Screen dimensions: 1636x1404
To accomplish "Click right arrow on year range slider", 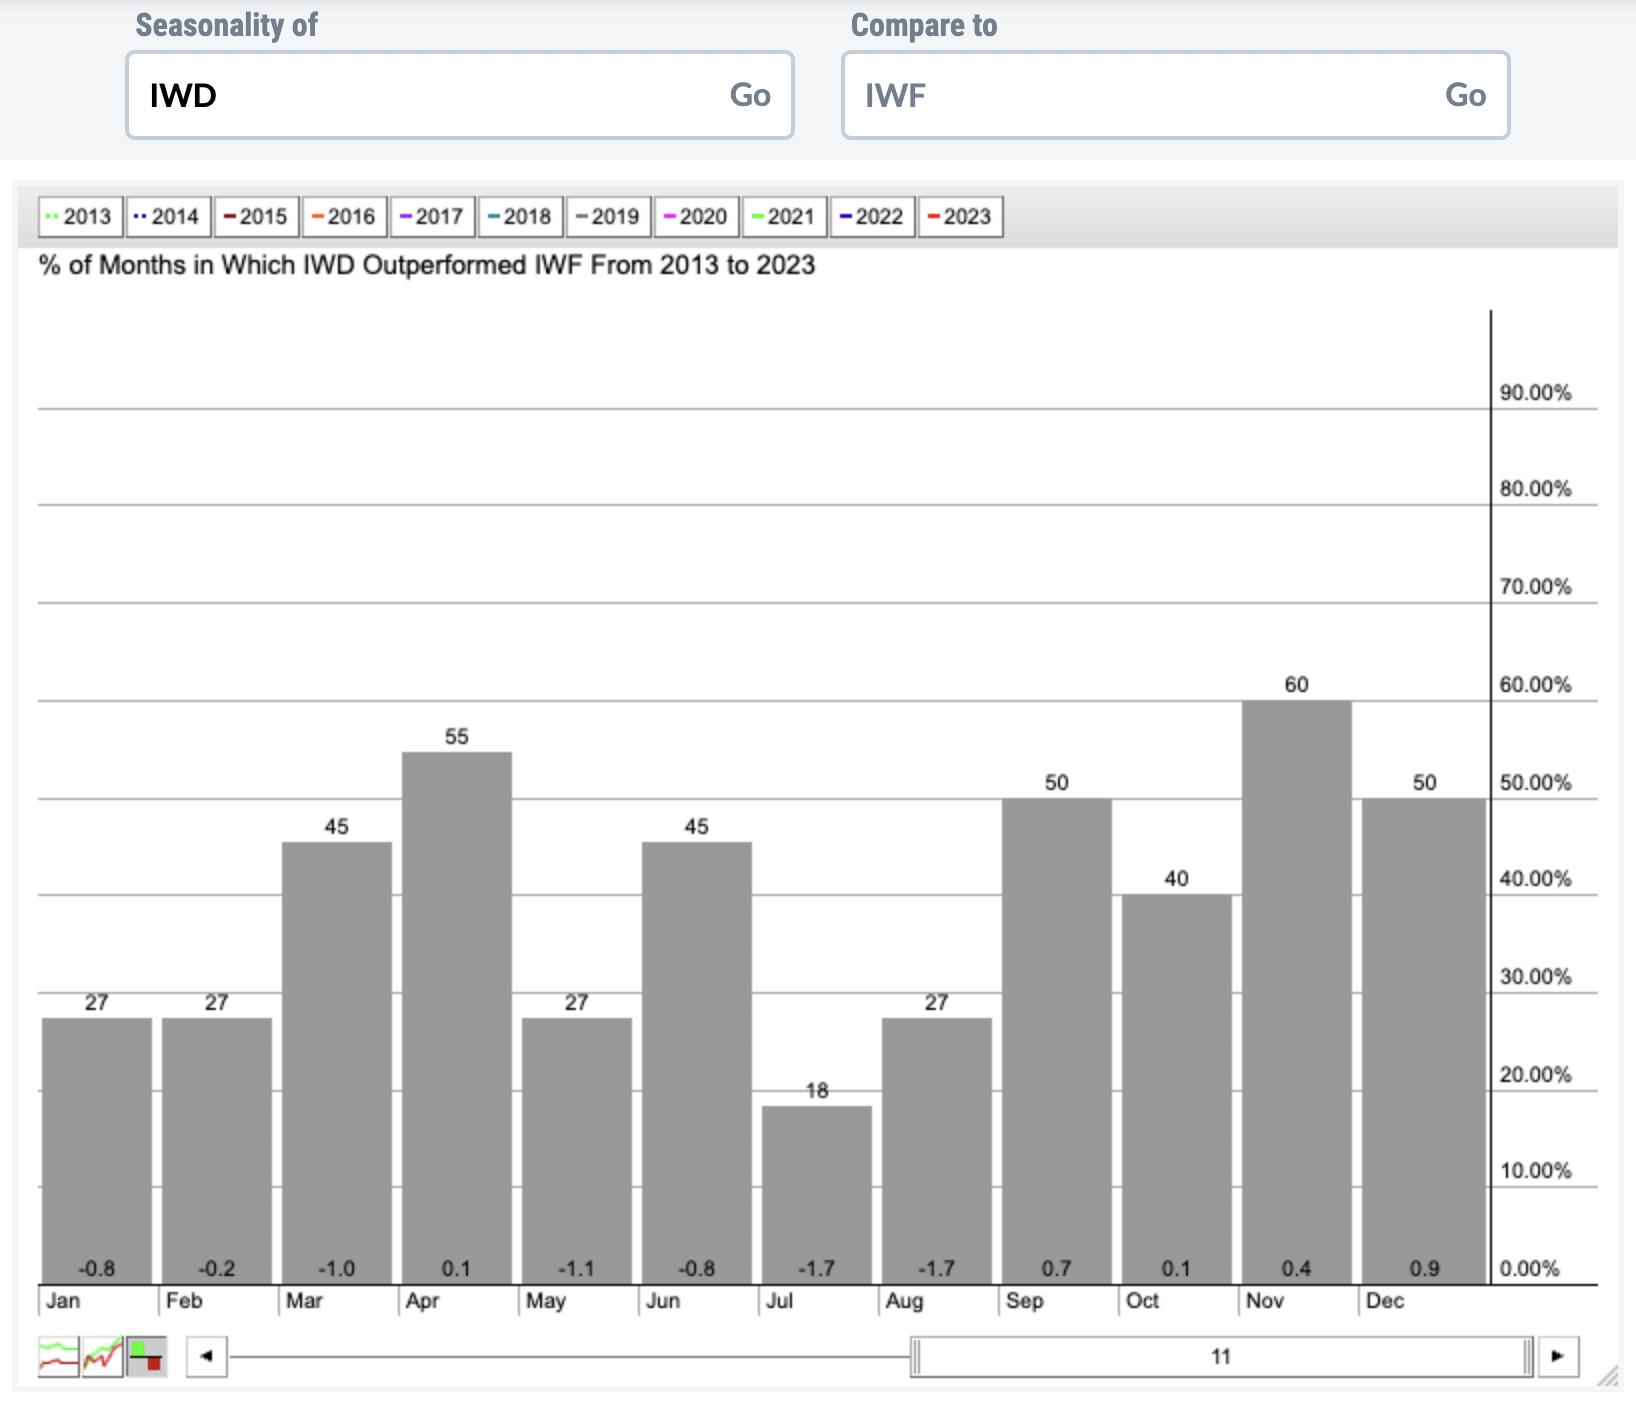I will (x=1557, y=1356).
